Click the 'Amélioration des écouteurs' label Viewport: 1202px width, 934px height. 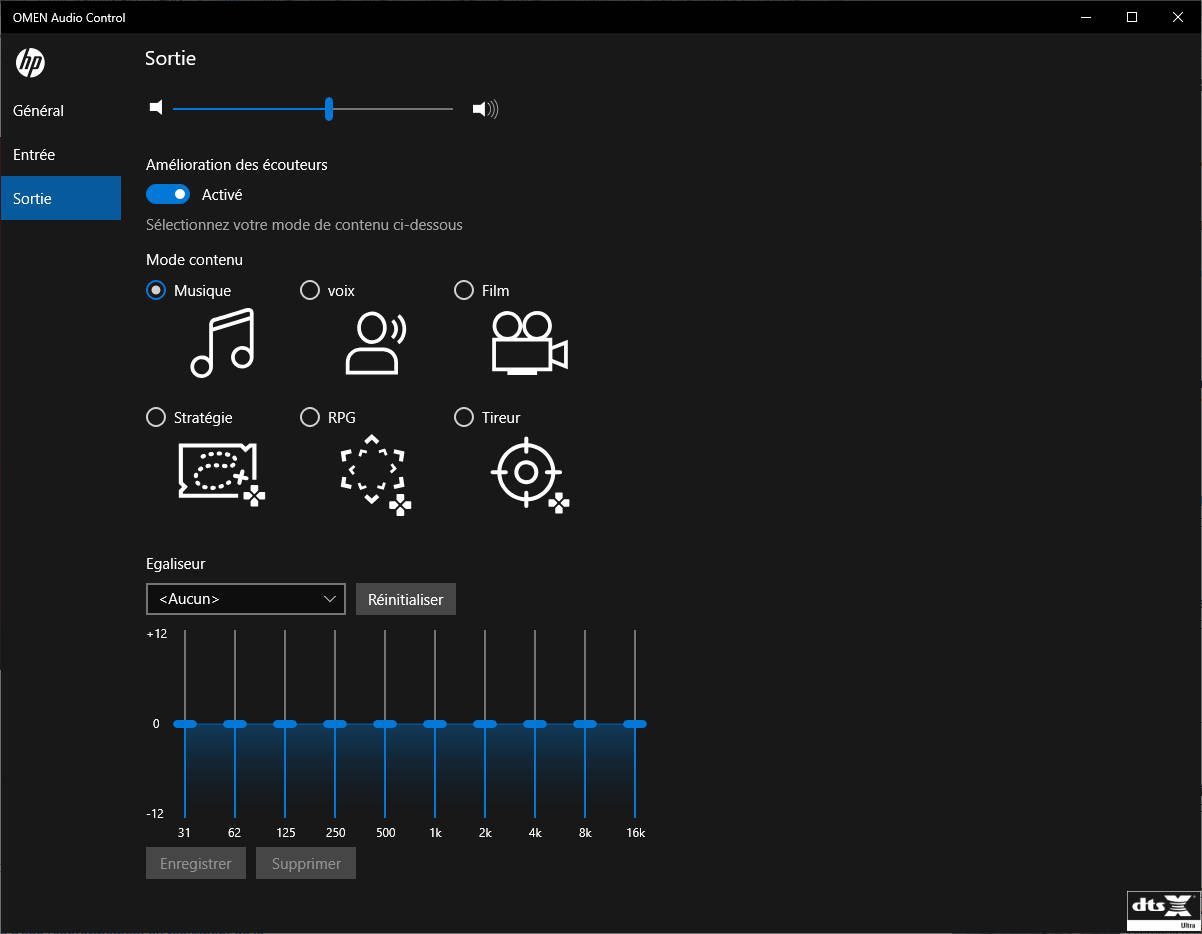[x=237, y=164]
